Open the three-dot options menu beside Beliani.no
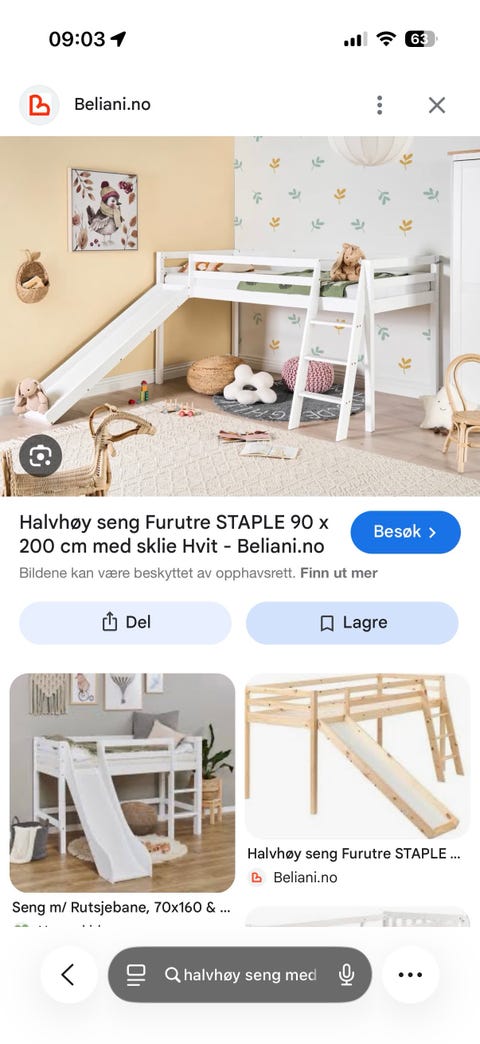 tap(379, 105)
